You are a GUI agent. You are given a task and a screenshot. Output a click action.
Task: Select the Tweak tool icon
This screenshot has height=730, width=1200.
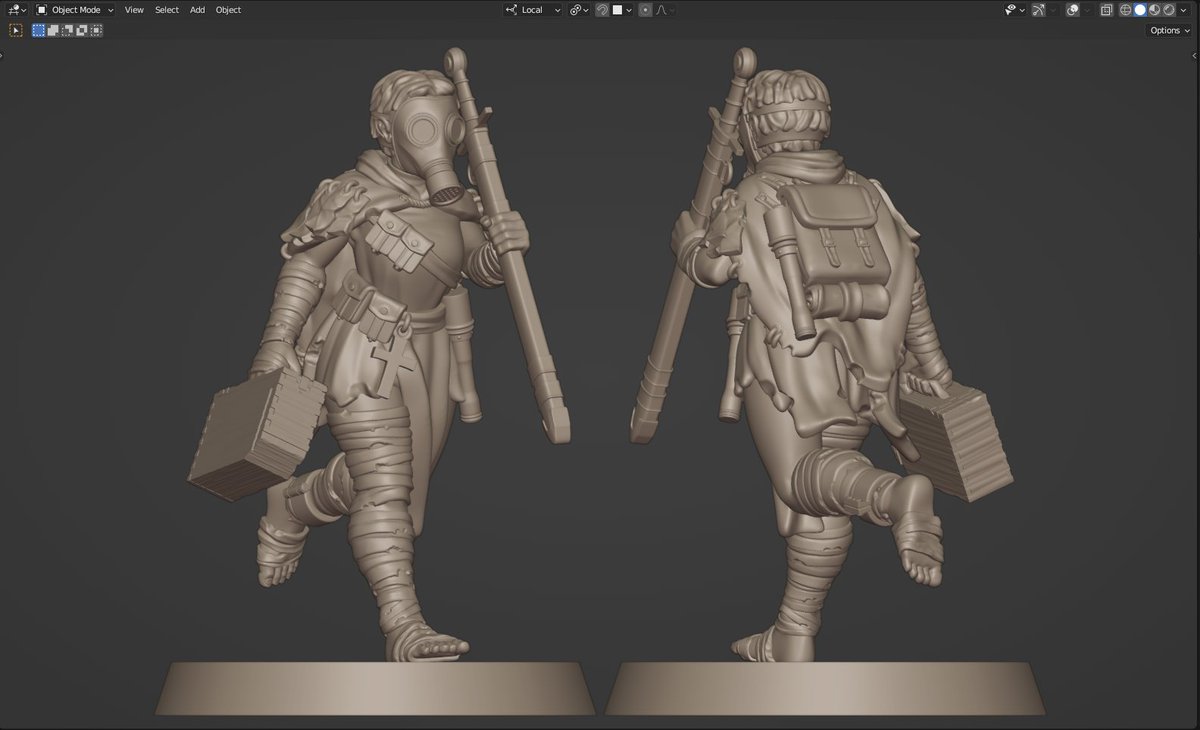pos(16,30)
